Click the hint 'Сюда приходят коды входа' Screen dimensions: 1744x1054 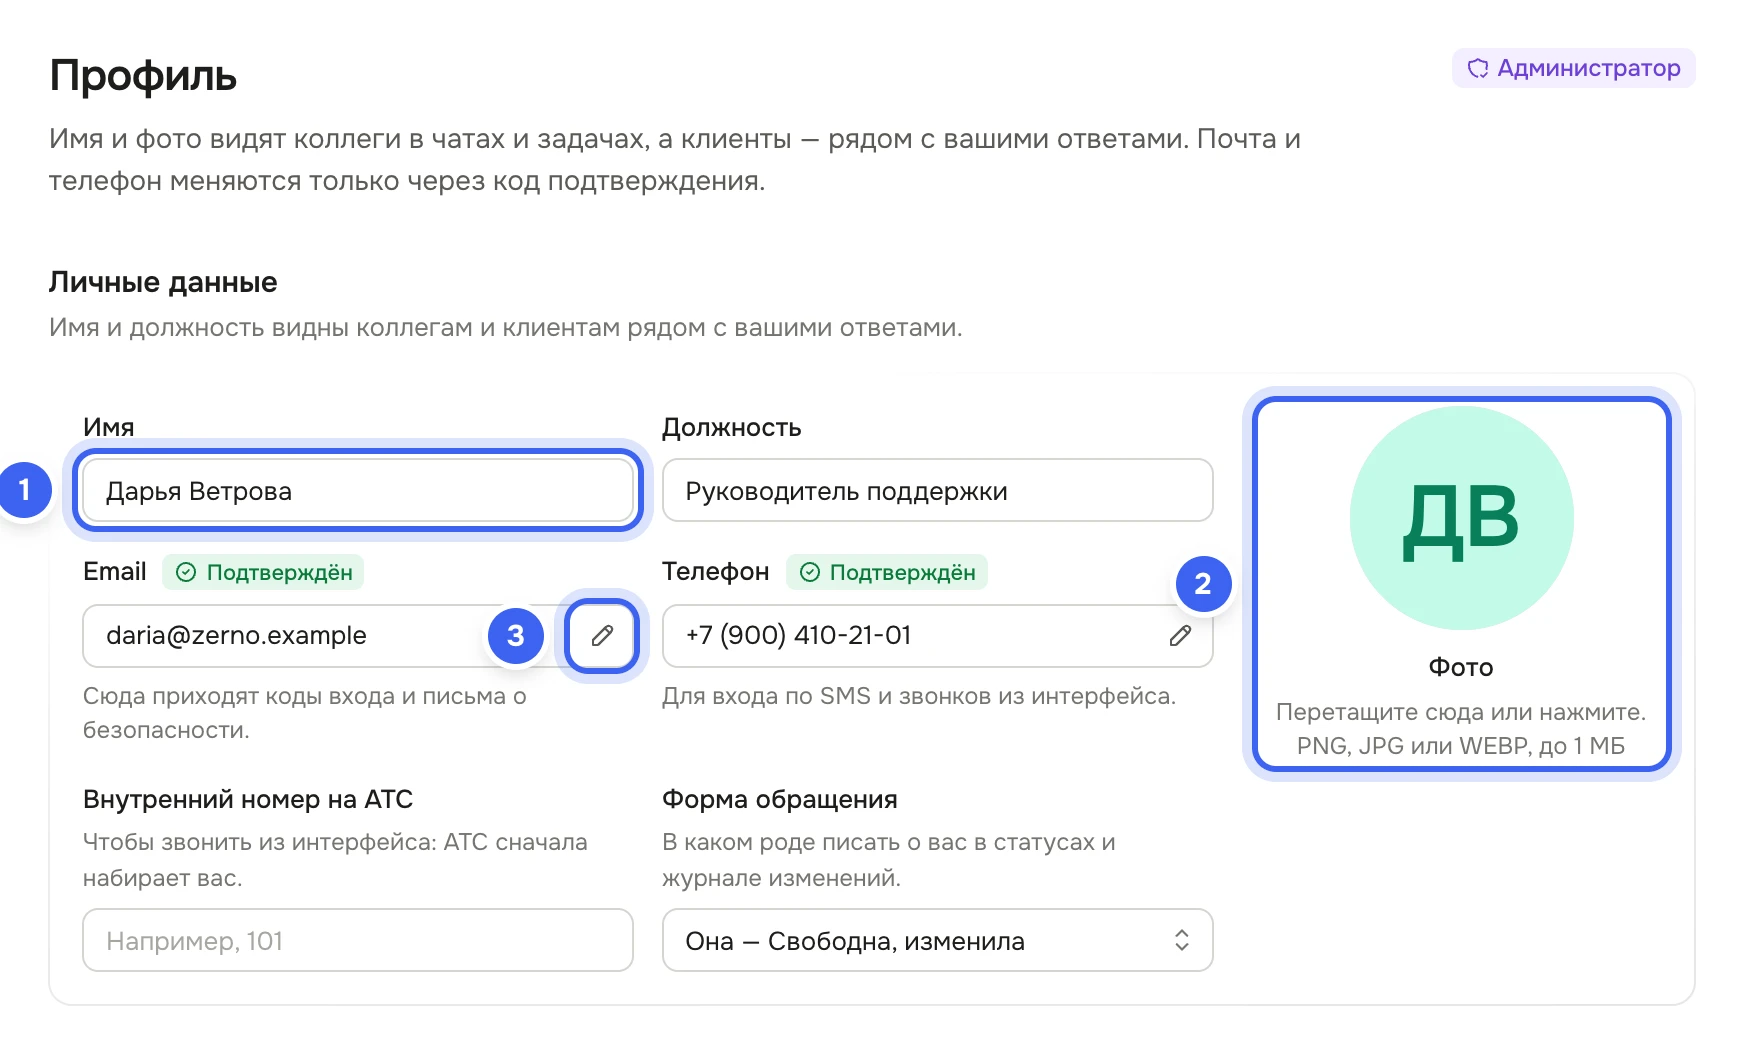pyautogui.click(x=305, y=713)
